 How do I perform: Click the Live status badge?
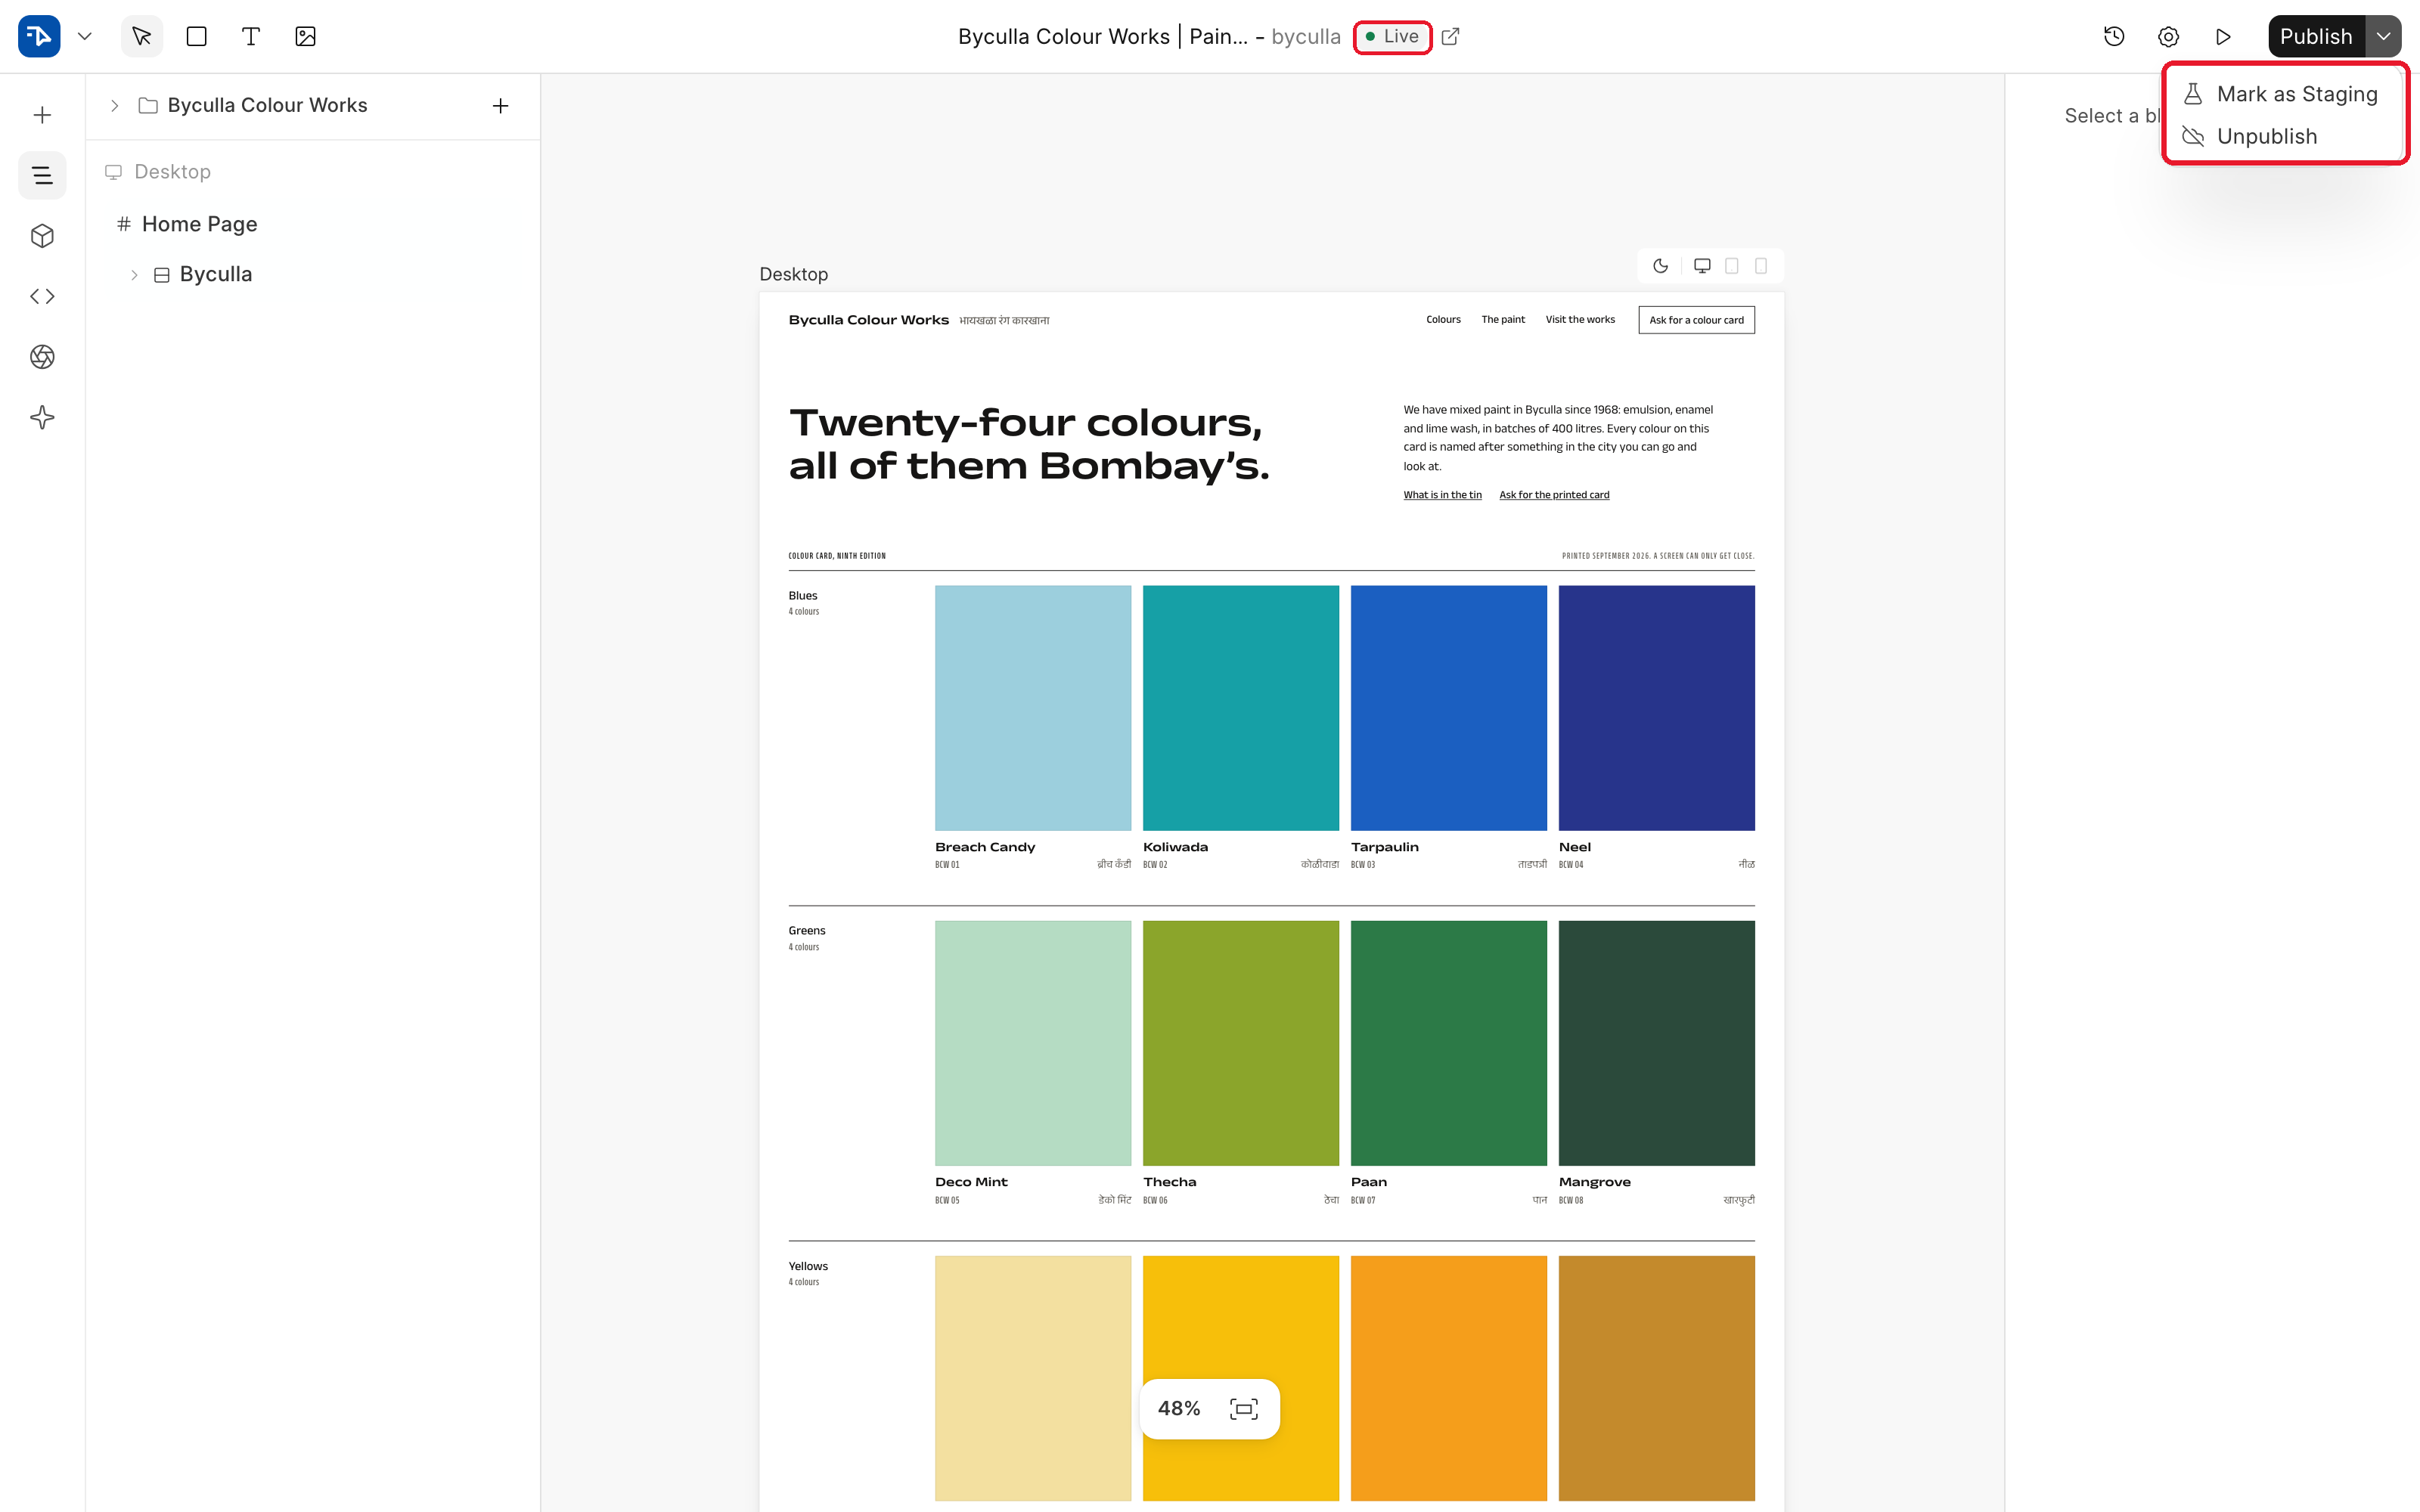click(1392, 36)
